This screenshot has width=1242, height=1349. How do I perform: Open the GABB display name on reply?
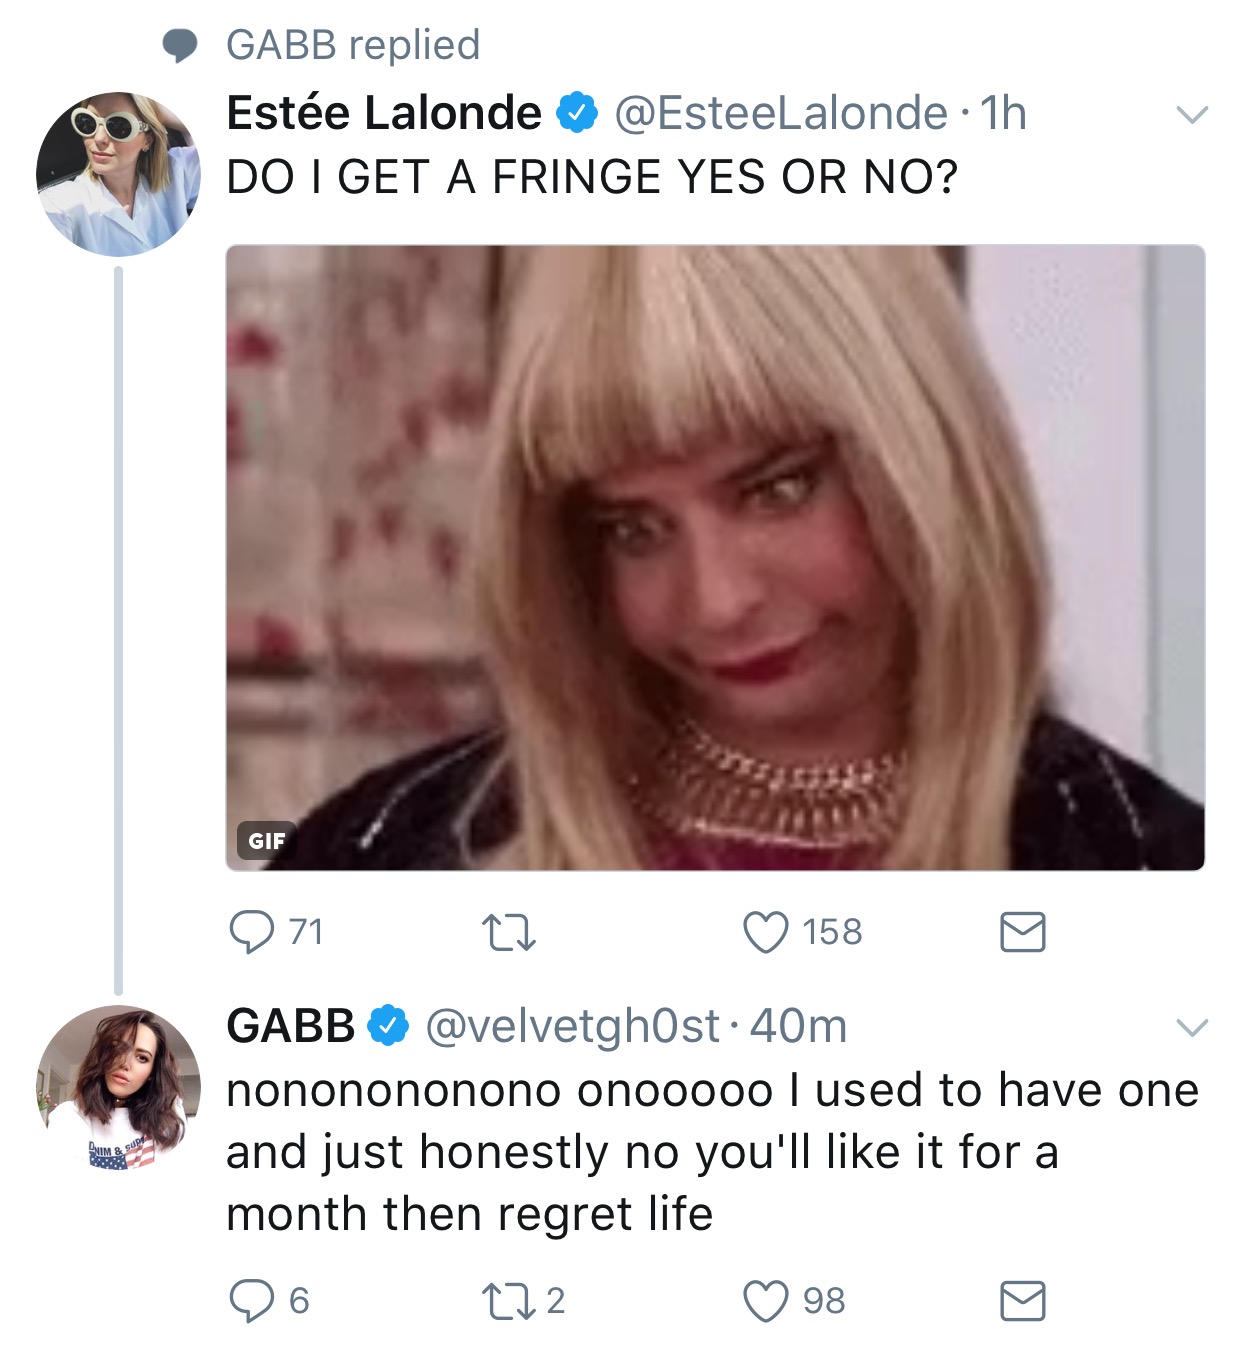291,1026
